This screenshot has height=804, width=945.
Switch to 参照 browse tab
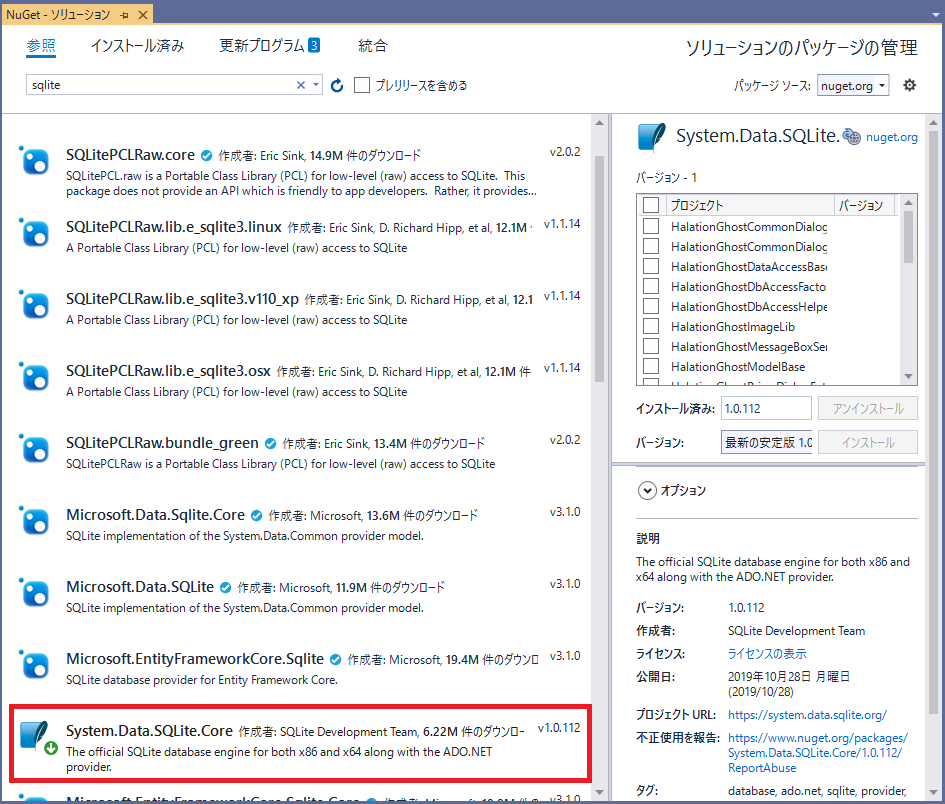click(41, 46)
